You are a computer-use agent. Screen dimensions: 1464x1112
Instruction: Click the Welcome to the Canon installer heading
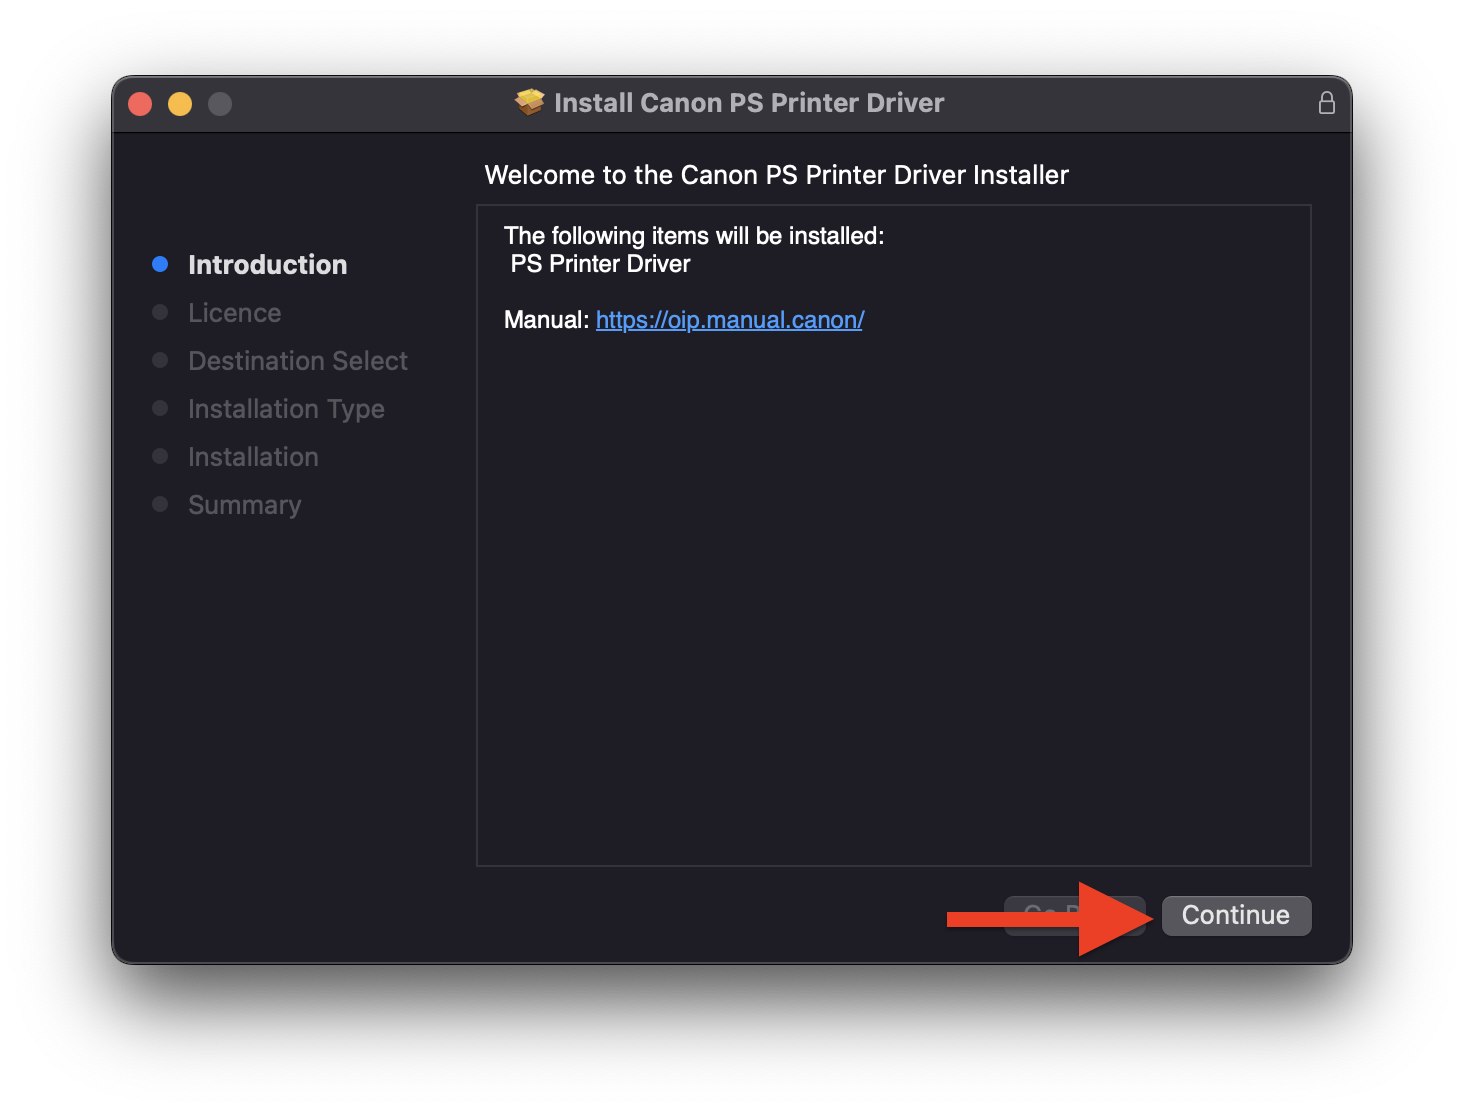[x=776, y=175]
